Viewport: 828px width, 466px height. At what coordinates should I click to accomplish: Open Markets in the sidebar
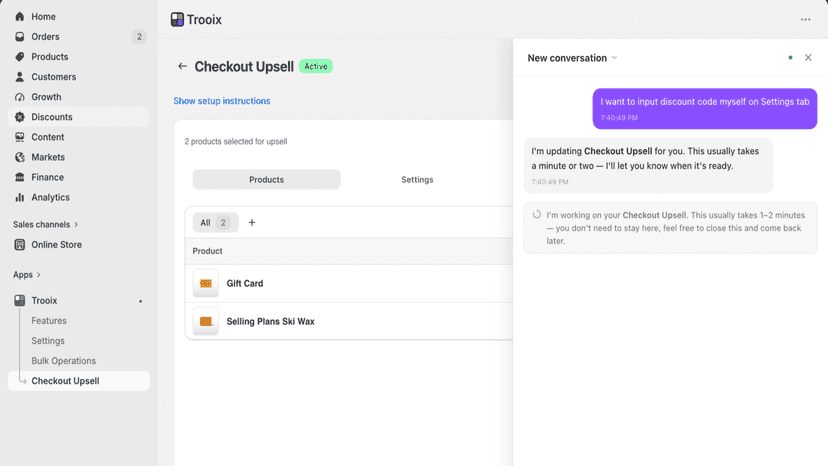[x=79, y=157]
